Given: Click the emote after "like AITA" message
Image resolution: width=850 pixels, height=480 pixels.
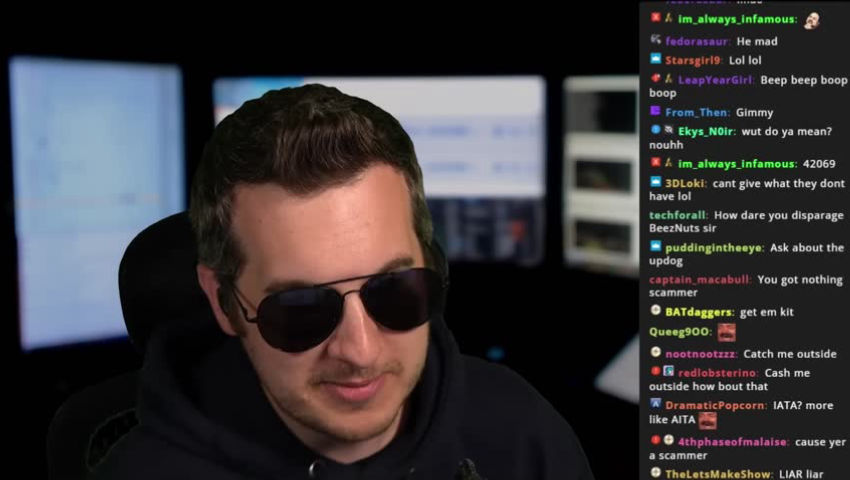Looking at the screenshot, I should pos(707,420).
